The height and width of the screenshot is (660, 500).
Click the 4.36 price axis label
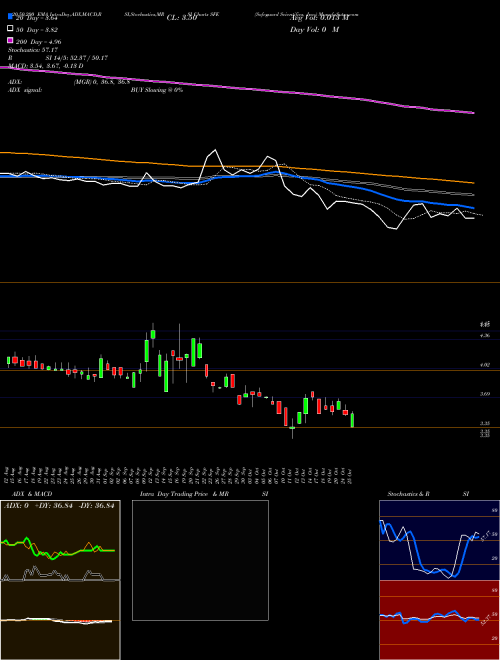[x=484, y=335]
